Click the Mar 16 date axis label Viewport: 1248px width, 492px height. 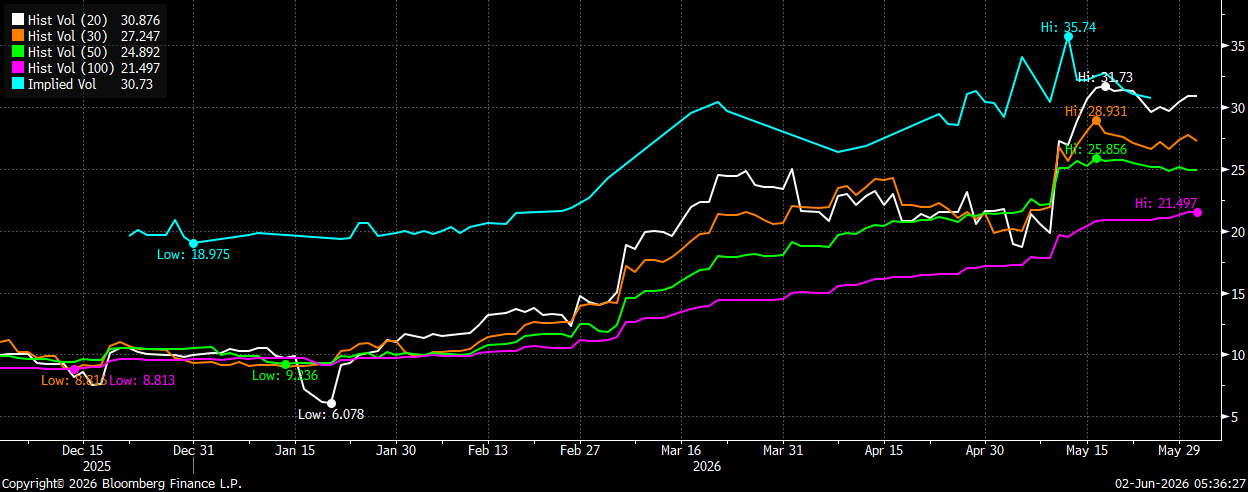[680, 450]
